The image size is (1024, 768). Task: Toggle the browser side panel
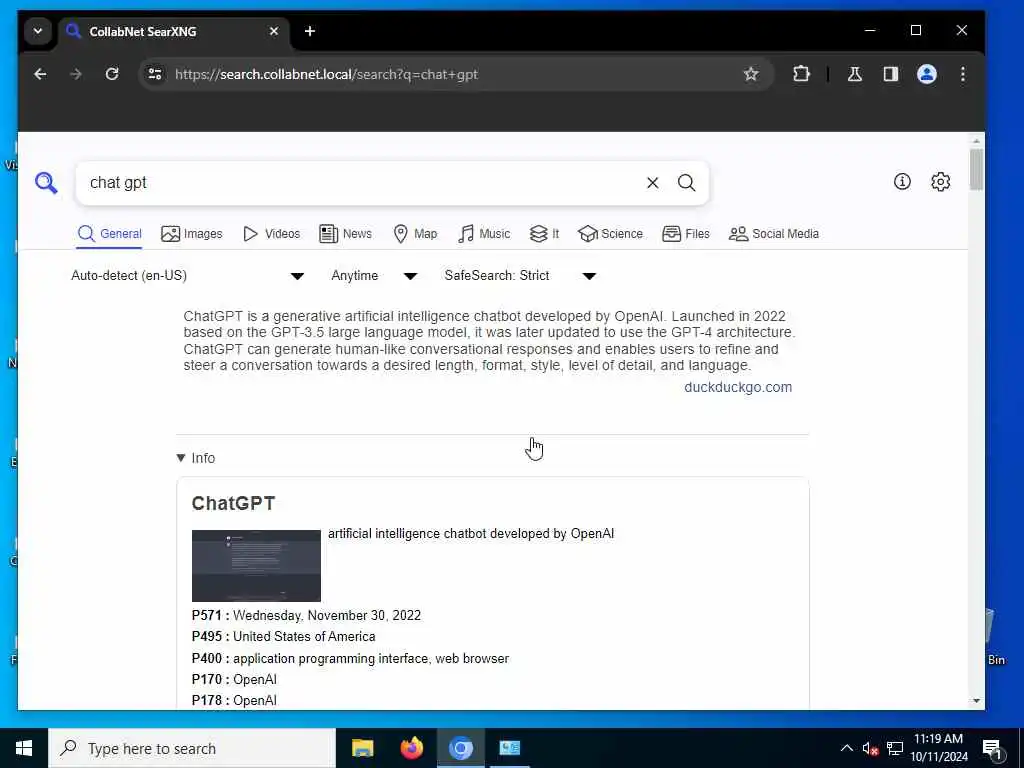tap(891, 74)
